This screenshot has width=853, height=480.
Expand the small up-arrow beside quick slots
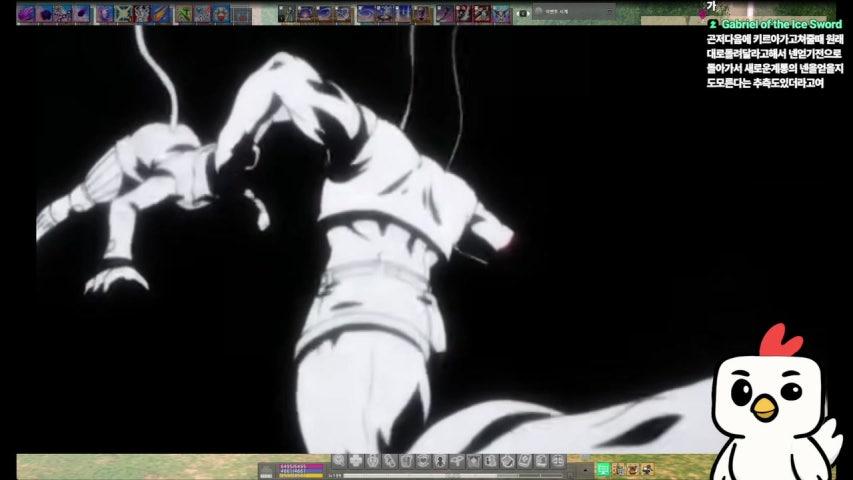click(585, 469)
